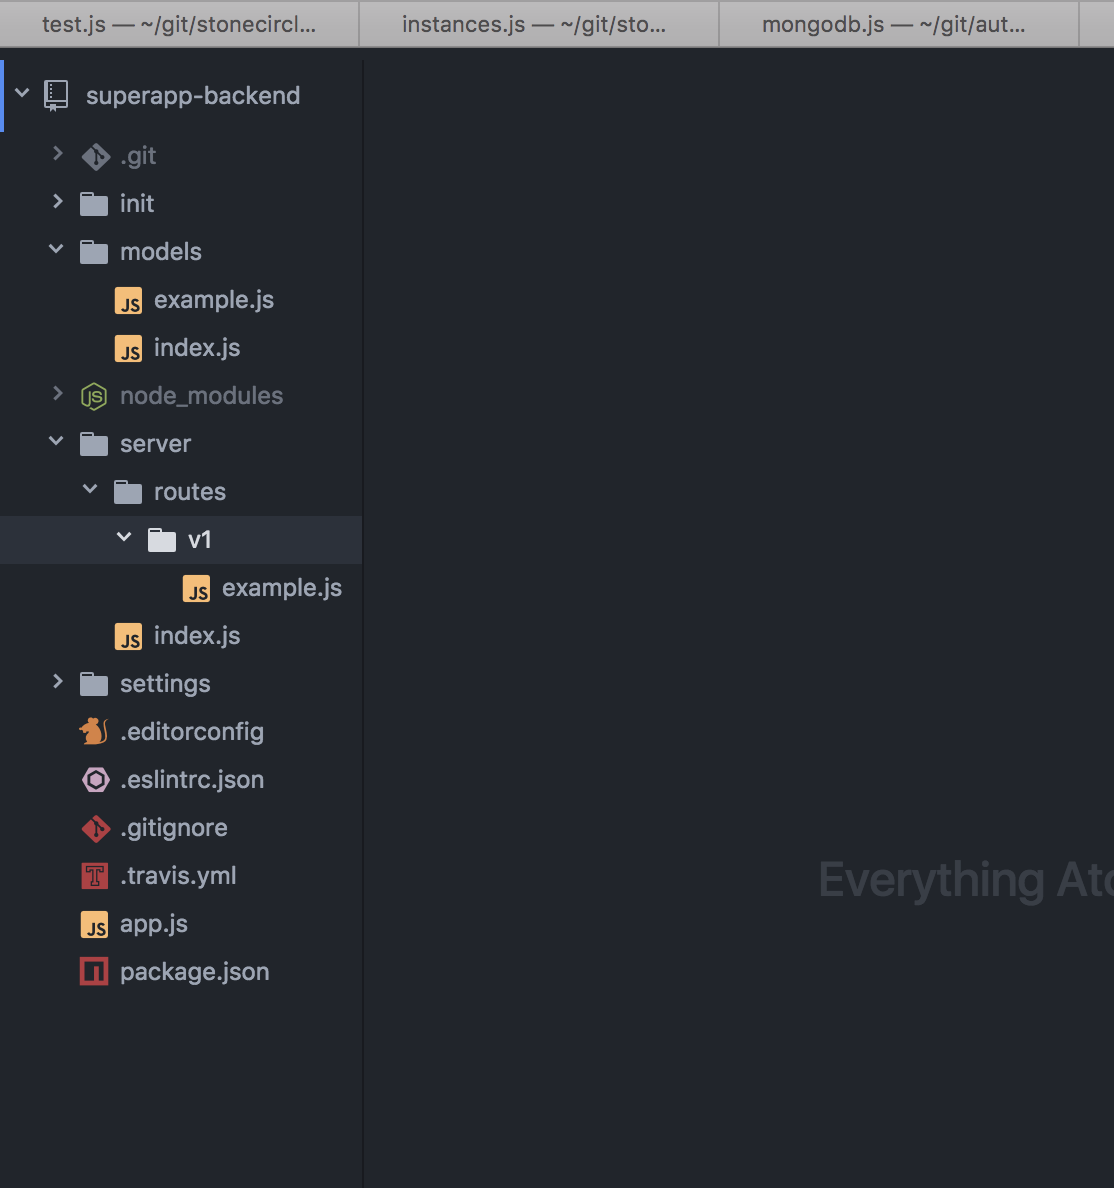Screen dimensions: 1114x1188
Task: Select the routes folder name
Action: click(x=189, y=492)
